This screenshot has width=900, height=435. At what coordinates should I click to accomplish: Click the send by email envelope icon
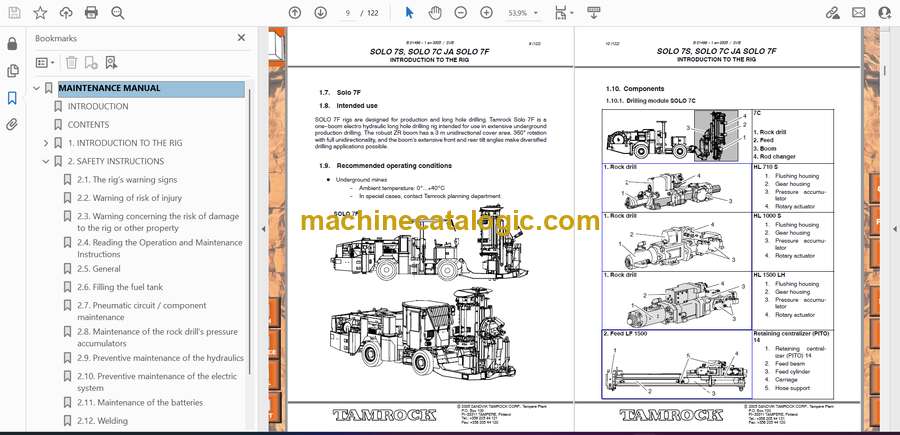click(859, 13)
